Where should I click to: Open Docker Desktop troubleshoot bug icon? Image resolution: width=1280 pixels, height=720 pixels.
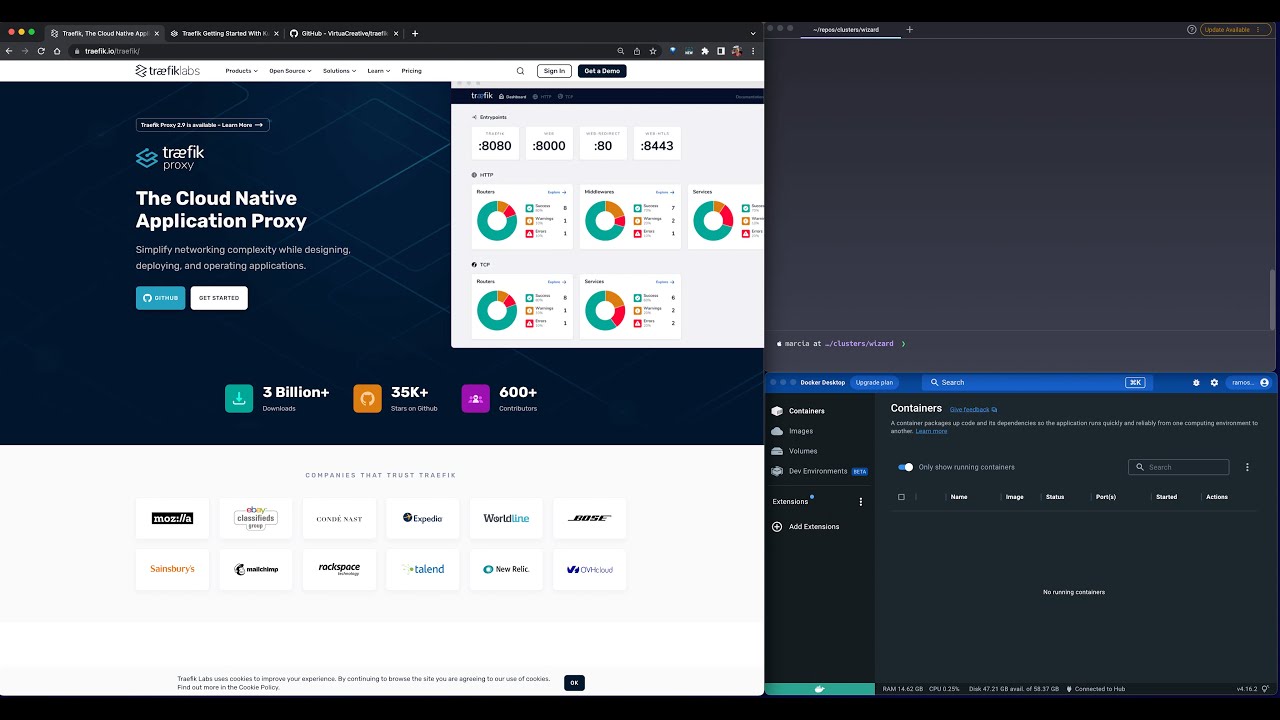[x=1196, y=382]
